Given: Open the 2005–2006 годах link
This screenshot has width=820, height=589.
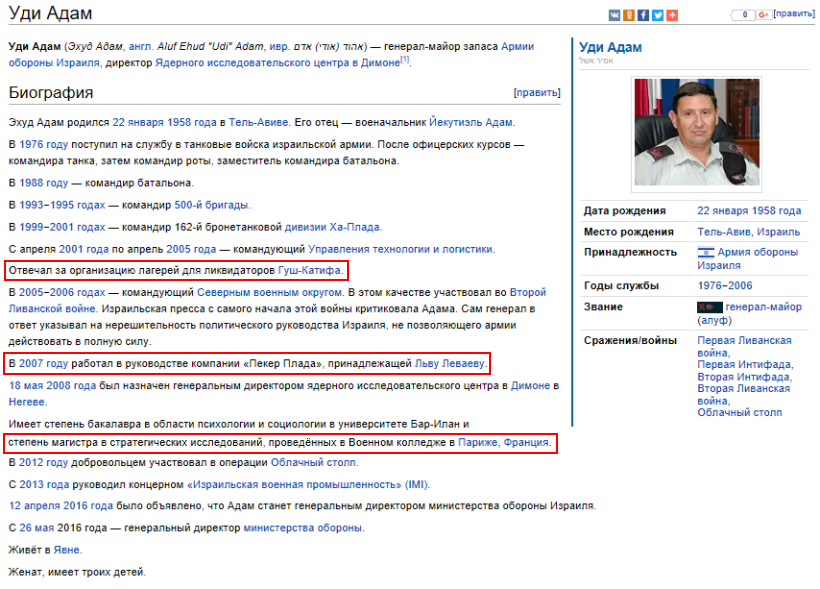Looking at the screenshot, I should point(62,292).
